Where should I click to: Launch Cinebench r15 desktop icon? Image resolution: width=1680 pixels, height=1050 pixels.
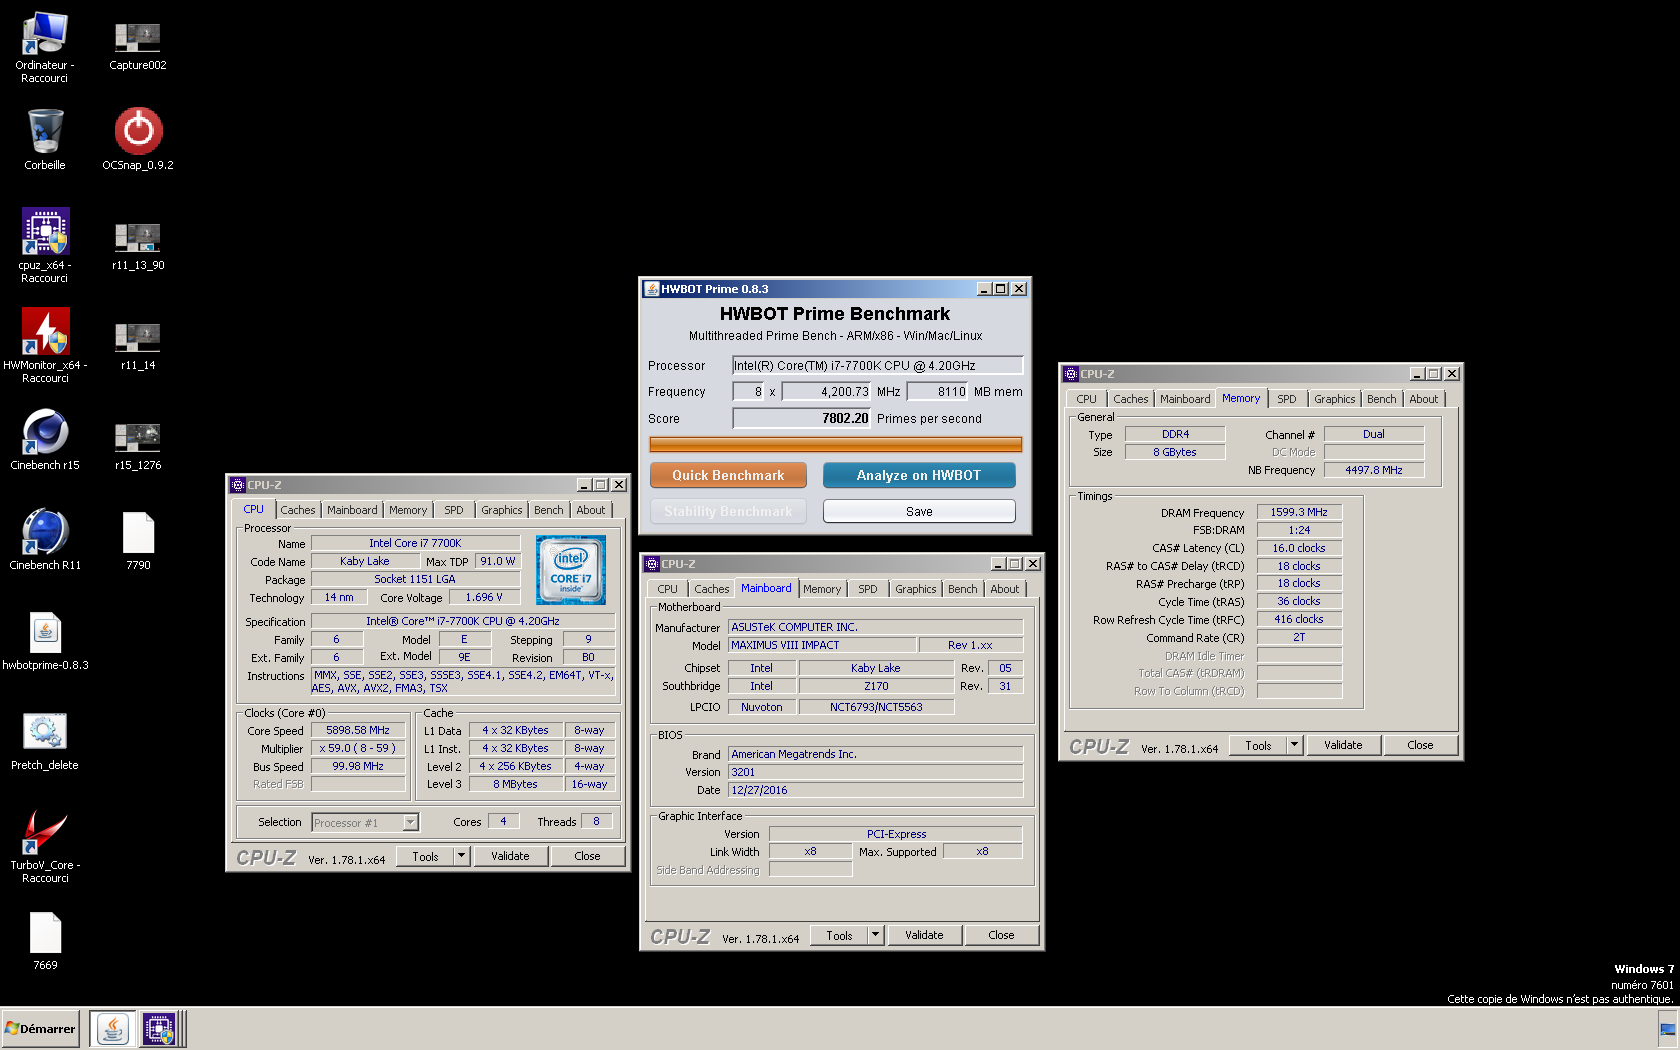tap(45, 440)
